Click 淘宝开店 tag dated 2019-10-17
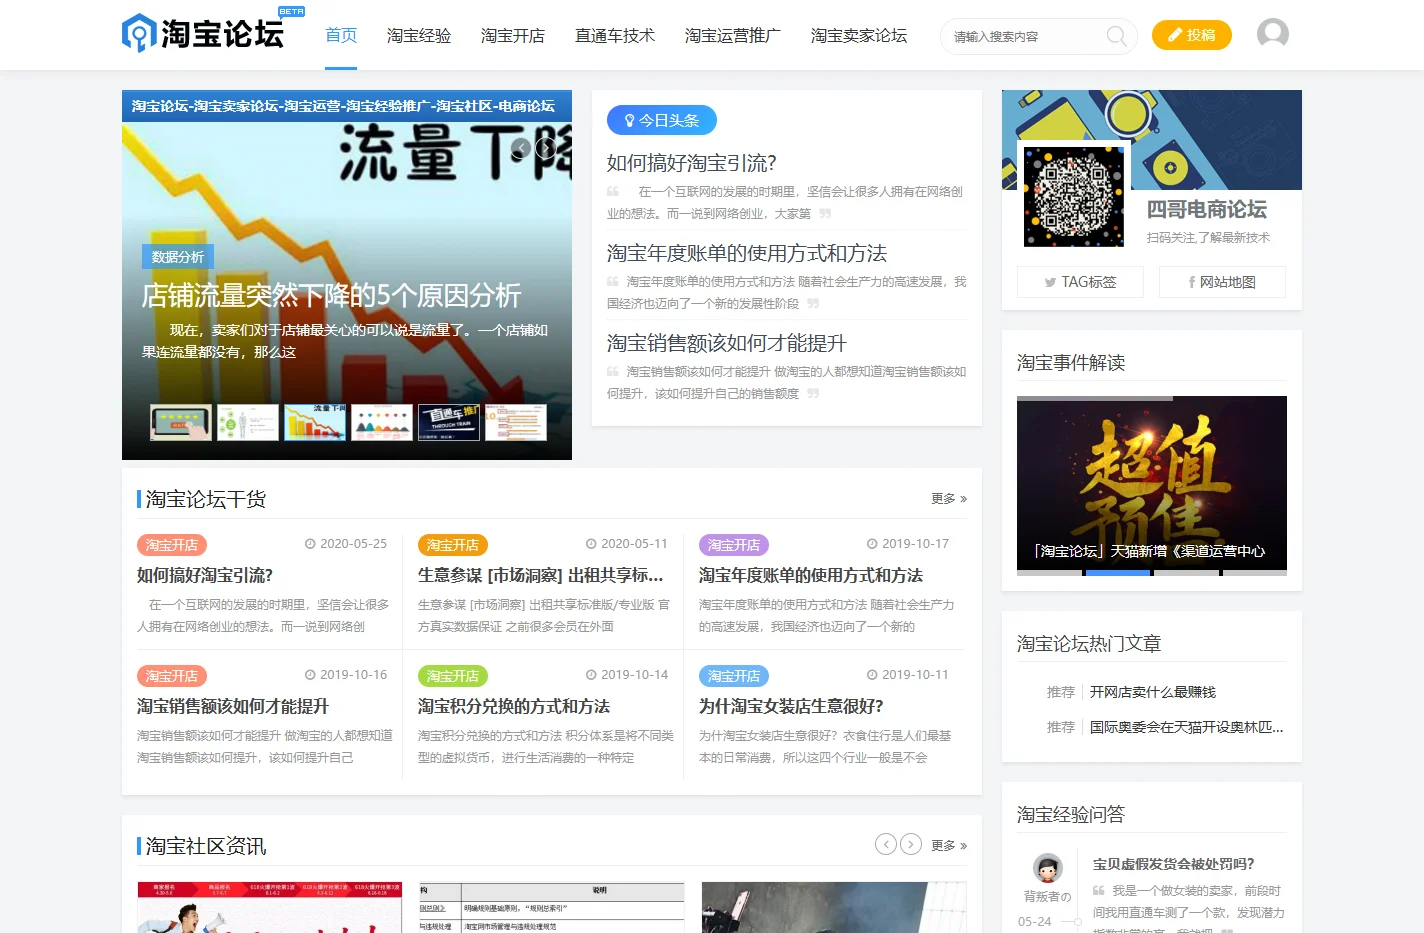Image resolution: width=1424 pixels, height=933 pixels. tap(734, 545)
